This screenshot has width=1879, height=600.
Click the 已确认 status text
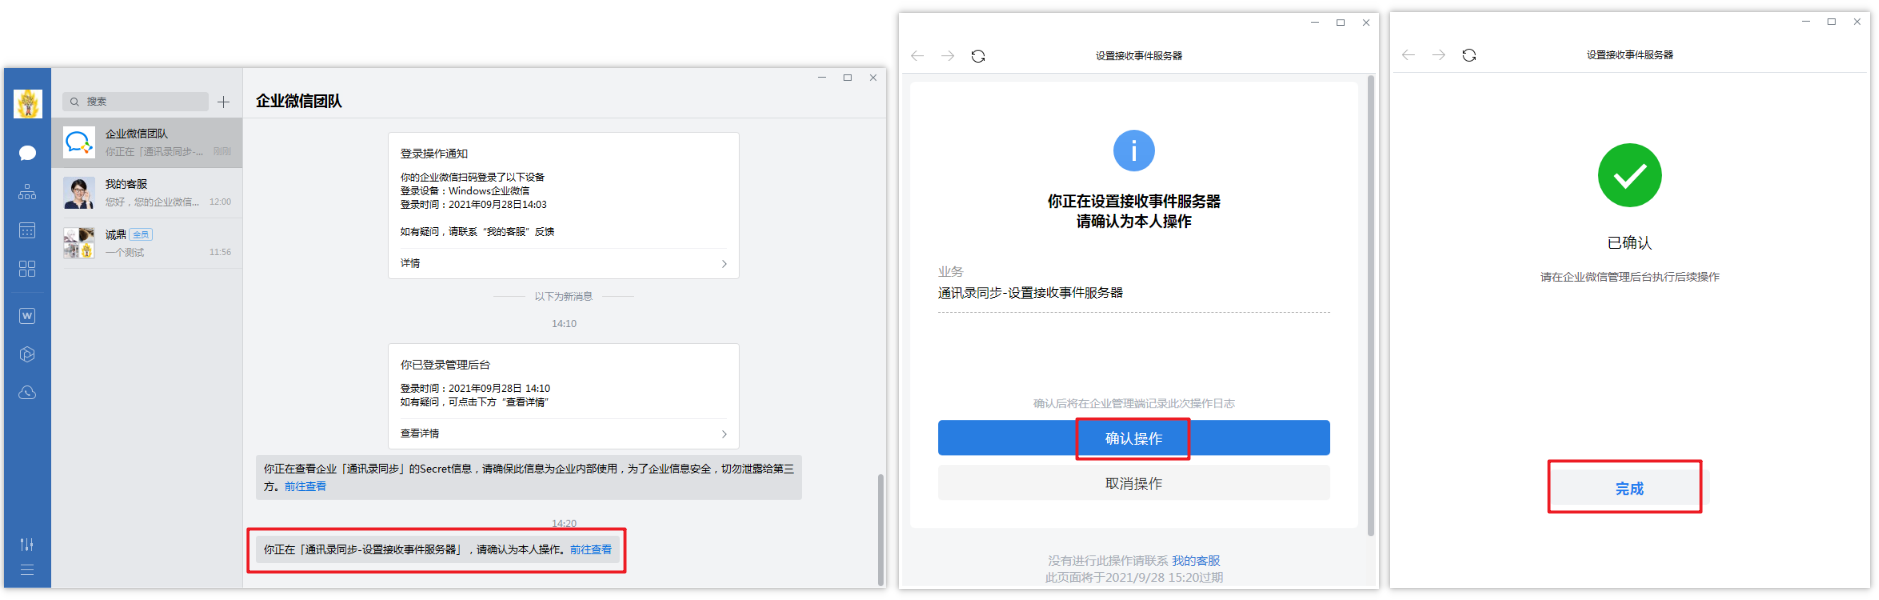(1629, 243)
